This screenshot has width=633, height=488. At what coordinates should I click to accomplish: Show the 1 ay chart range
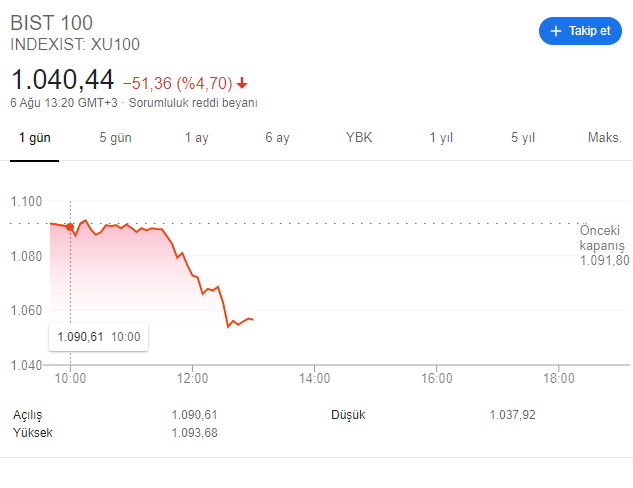(196, 138)
